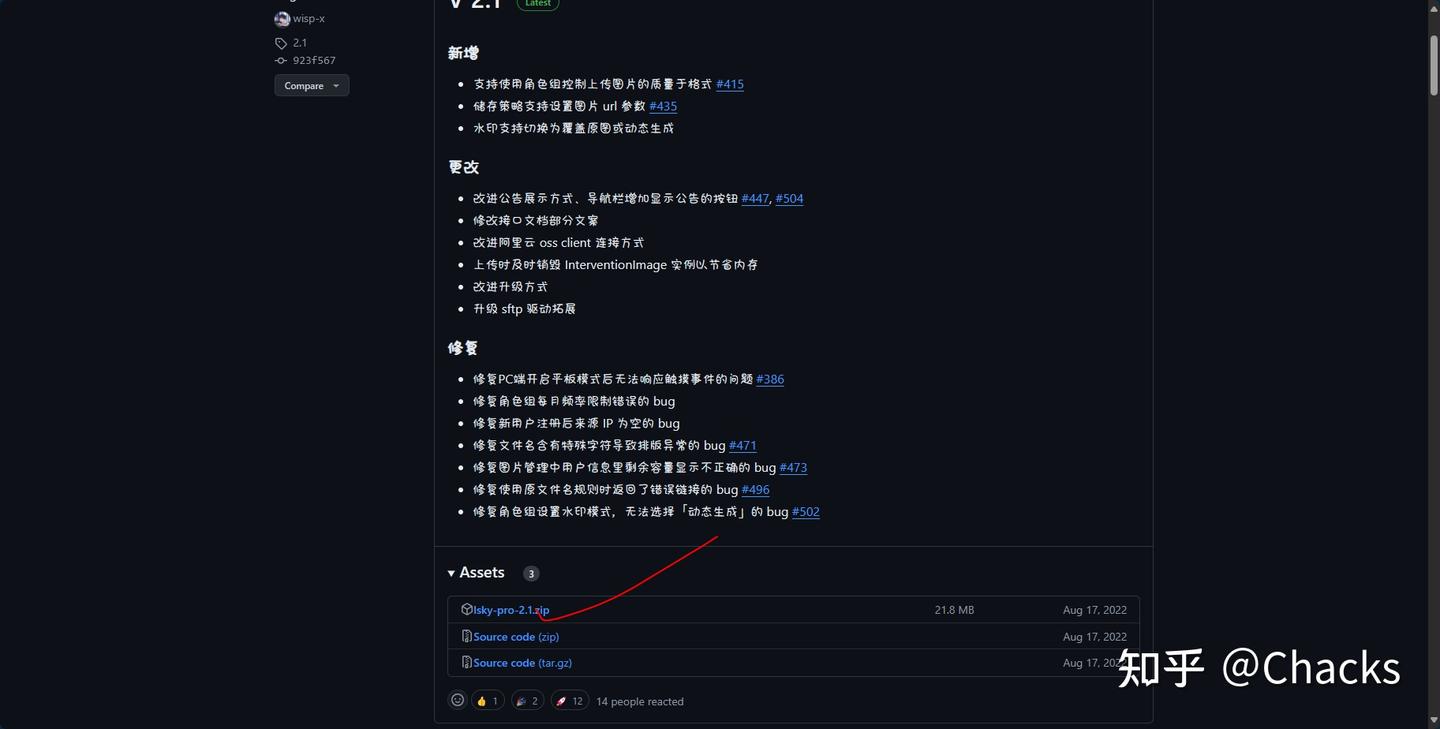The height and width of the screenshot is (729, 1440).
Task: Click the package icon beside lsky-pro-2.1.zip
Action: [x=467, y=610]
